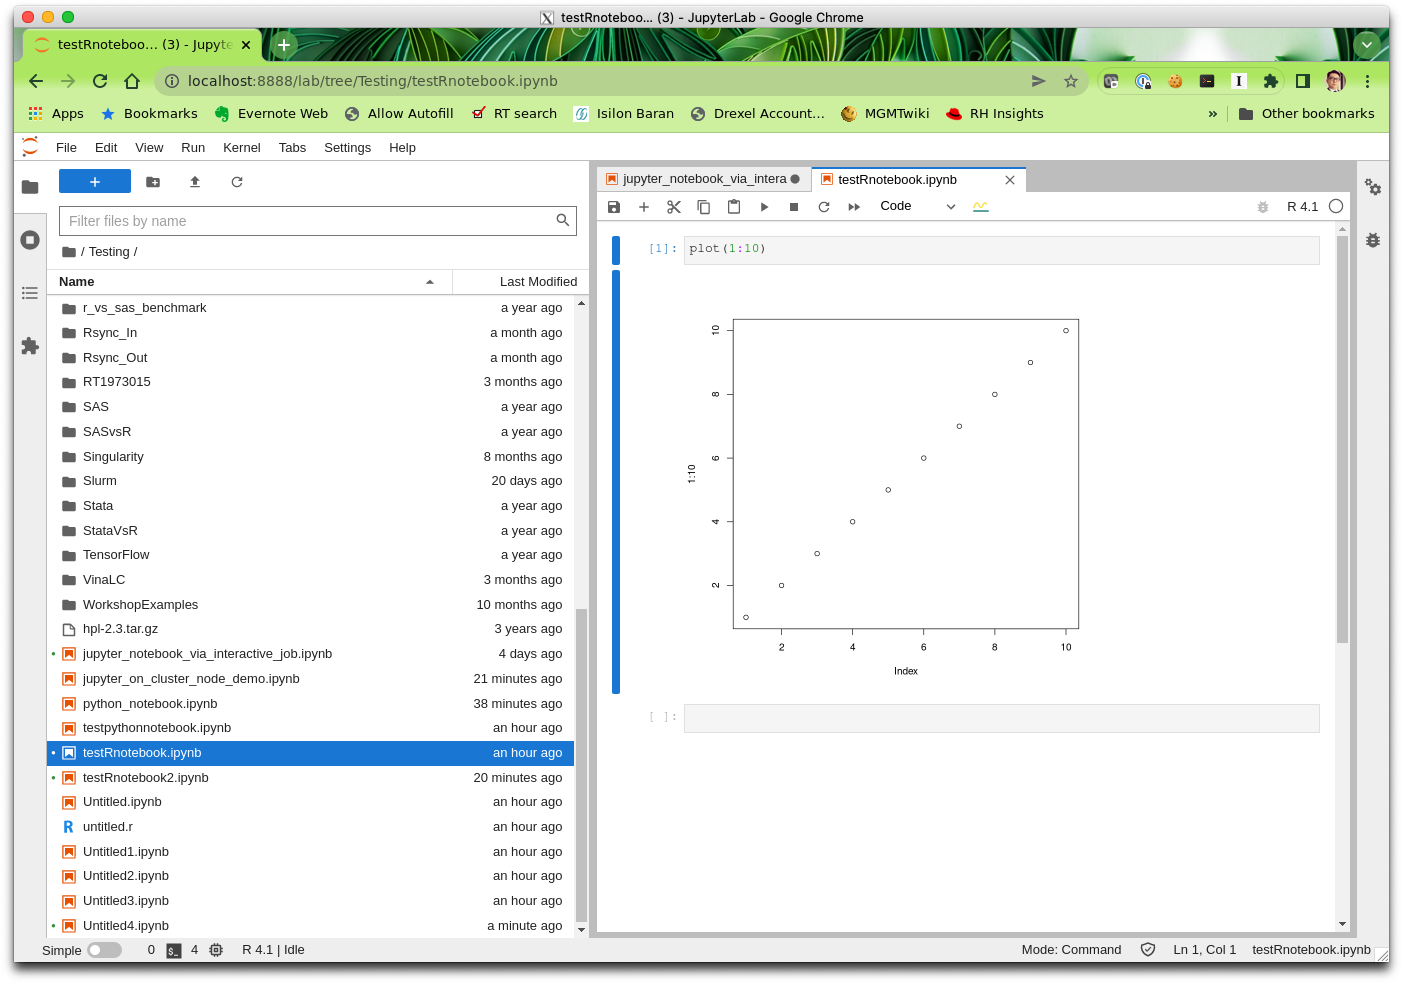Open the Extension Manager sidebar

coord(30,346)
